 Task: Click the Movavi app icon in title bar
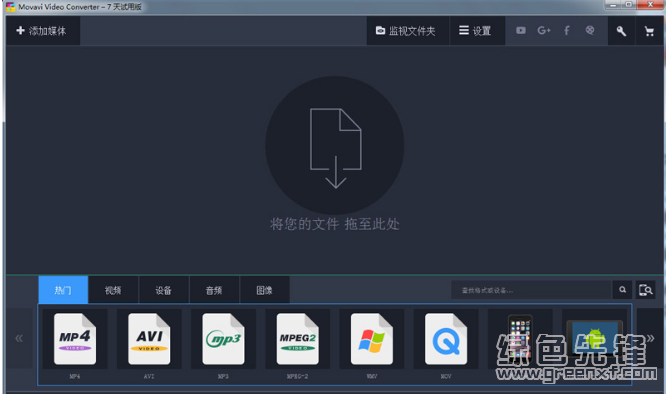pyautogui.click(x=10, y=7)
